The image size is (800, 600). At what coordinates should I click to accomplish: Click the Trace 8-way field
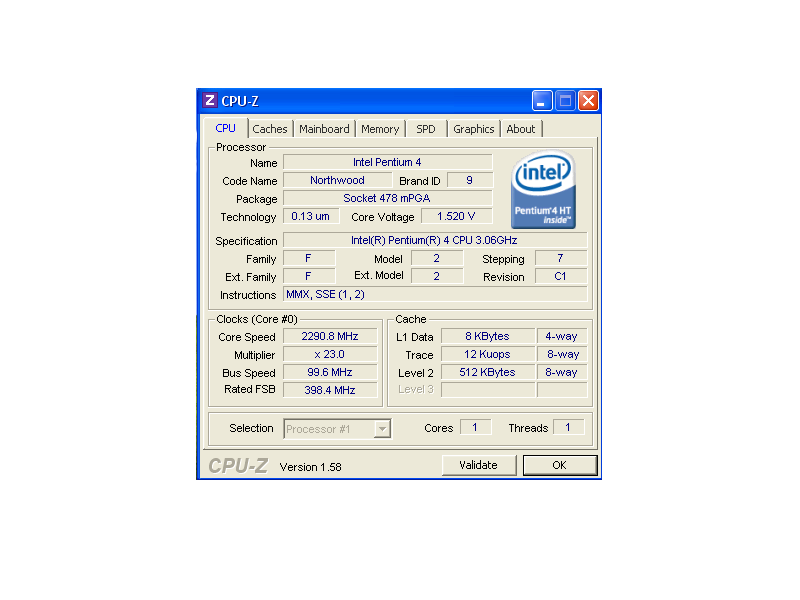[x=562, y=354]
